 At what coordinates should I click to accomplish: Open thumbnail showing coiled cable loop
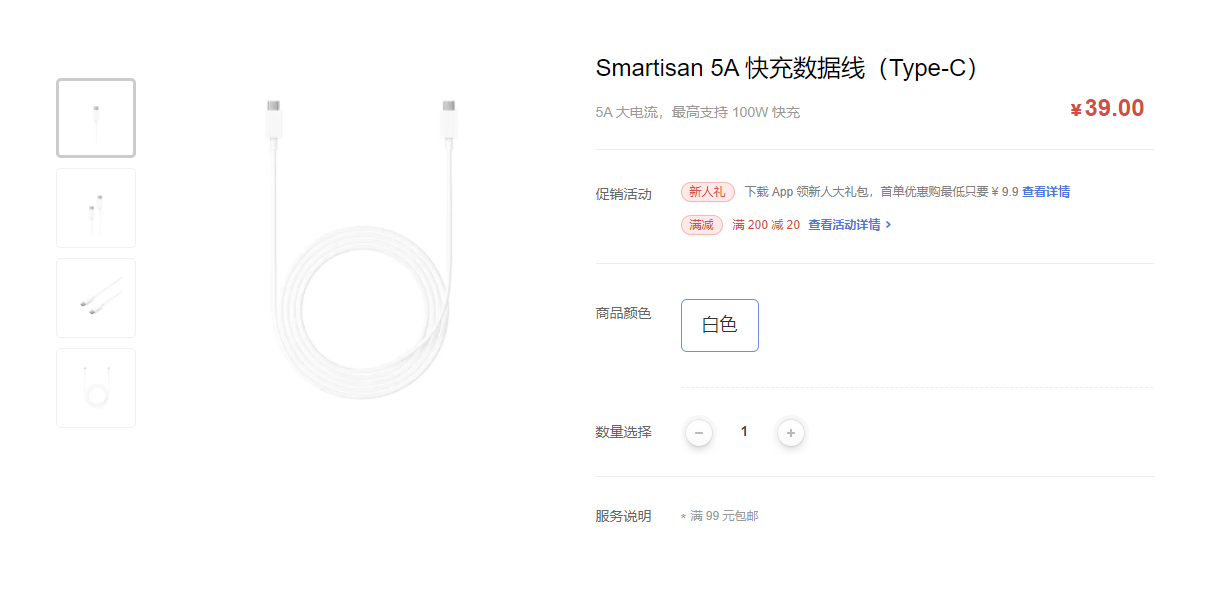96,388
